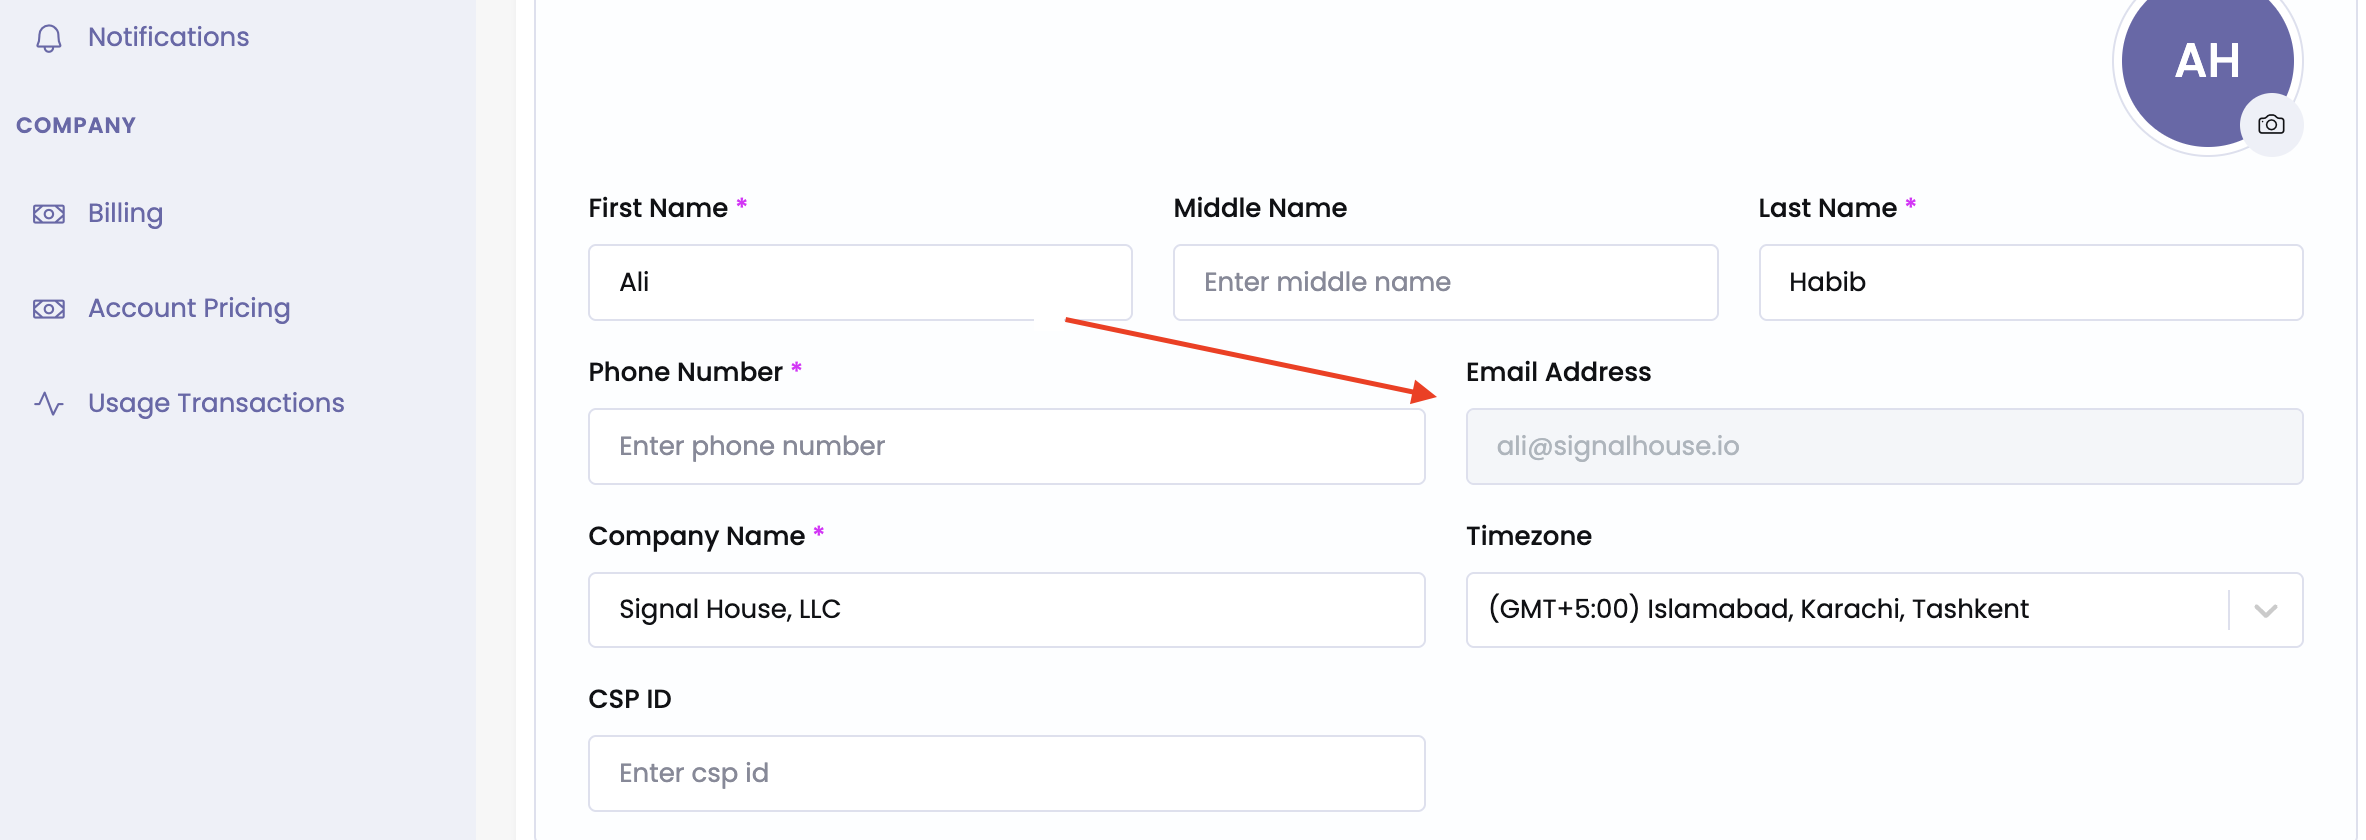Click the camera icon on avatar

pos(2271,125)
